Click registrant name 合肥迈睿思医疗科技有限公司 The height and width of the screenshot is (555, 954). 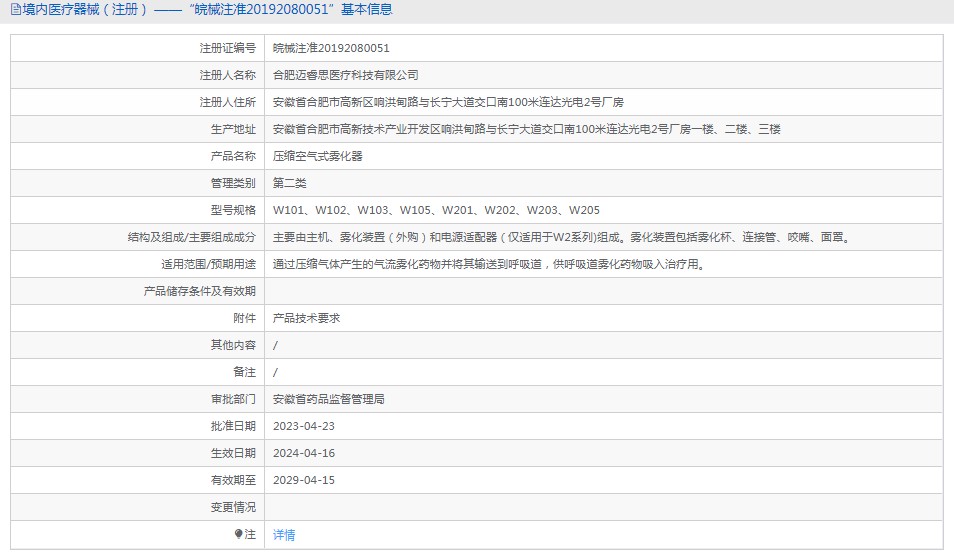point(346,75)
